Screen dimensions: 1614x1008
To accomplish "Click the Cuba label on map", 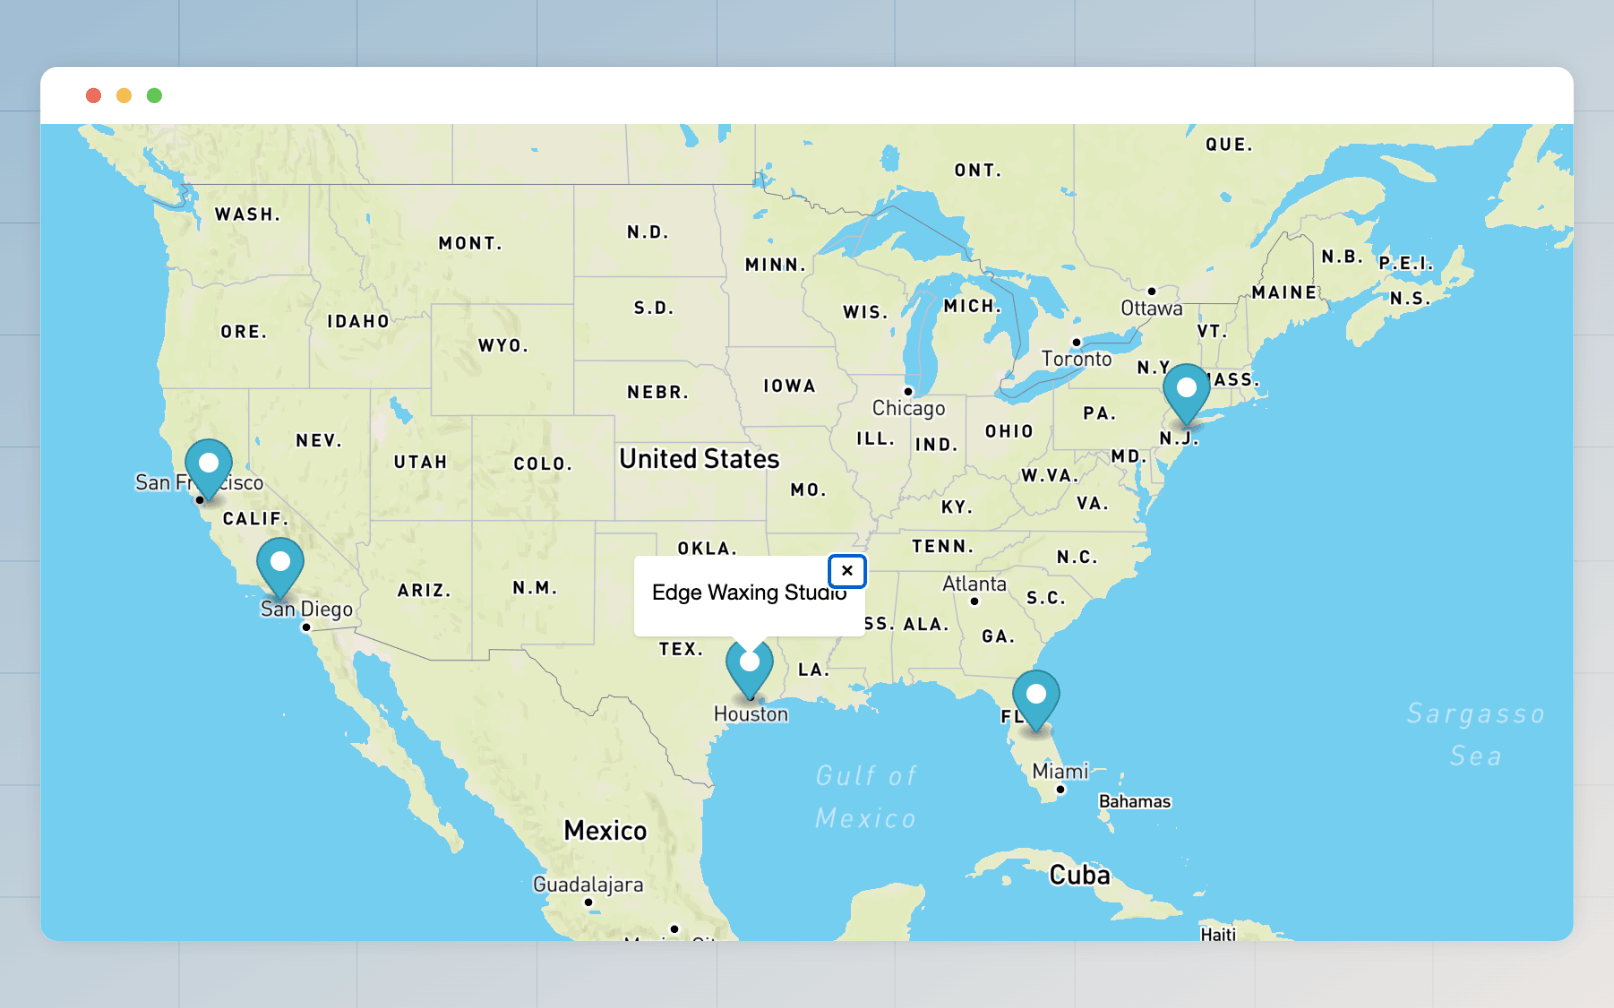I will (1079, 876).
